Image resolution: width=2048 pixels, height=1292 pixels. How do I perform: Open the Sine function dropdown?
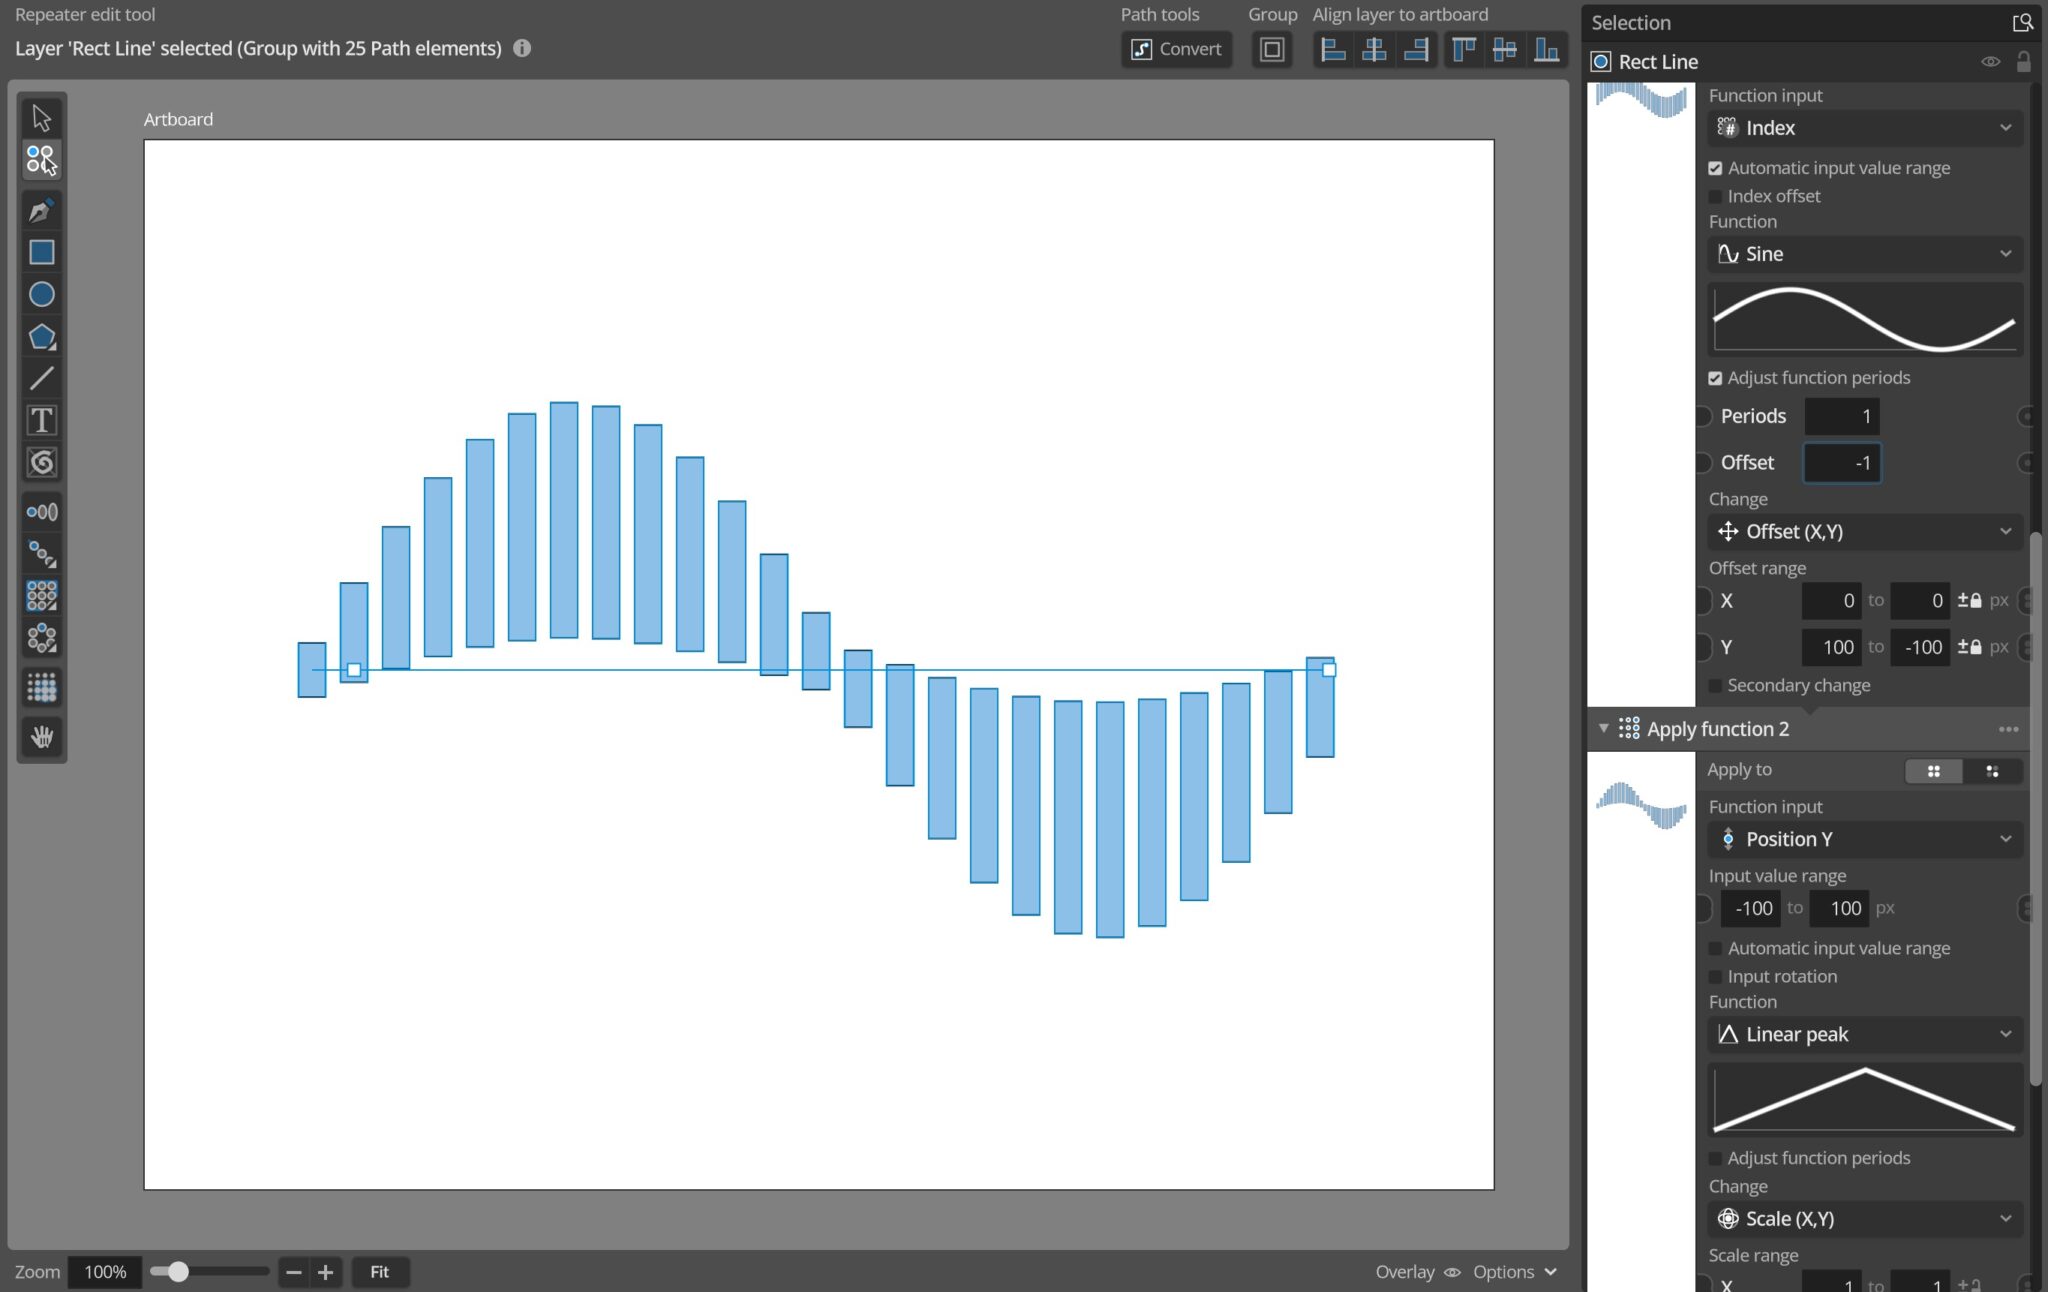(1863, 254)
